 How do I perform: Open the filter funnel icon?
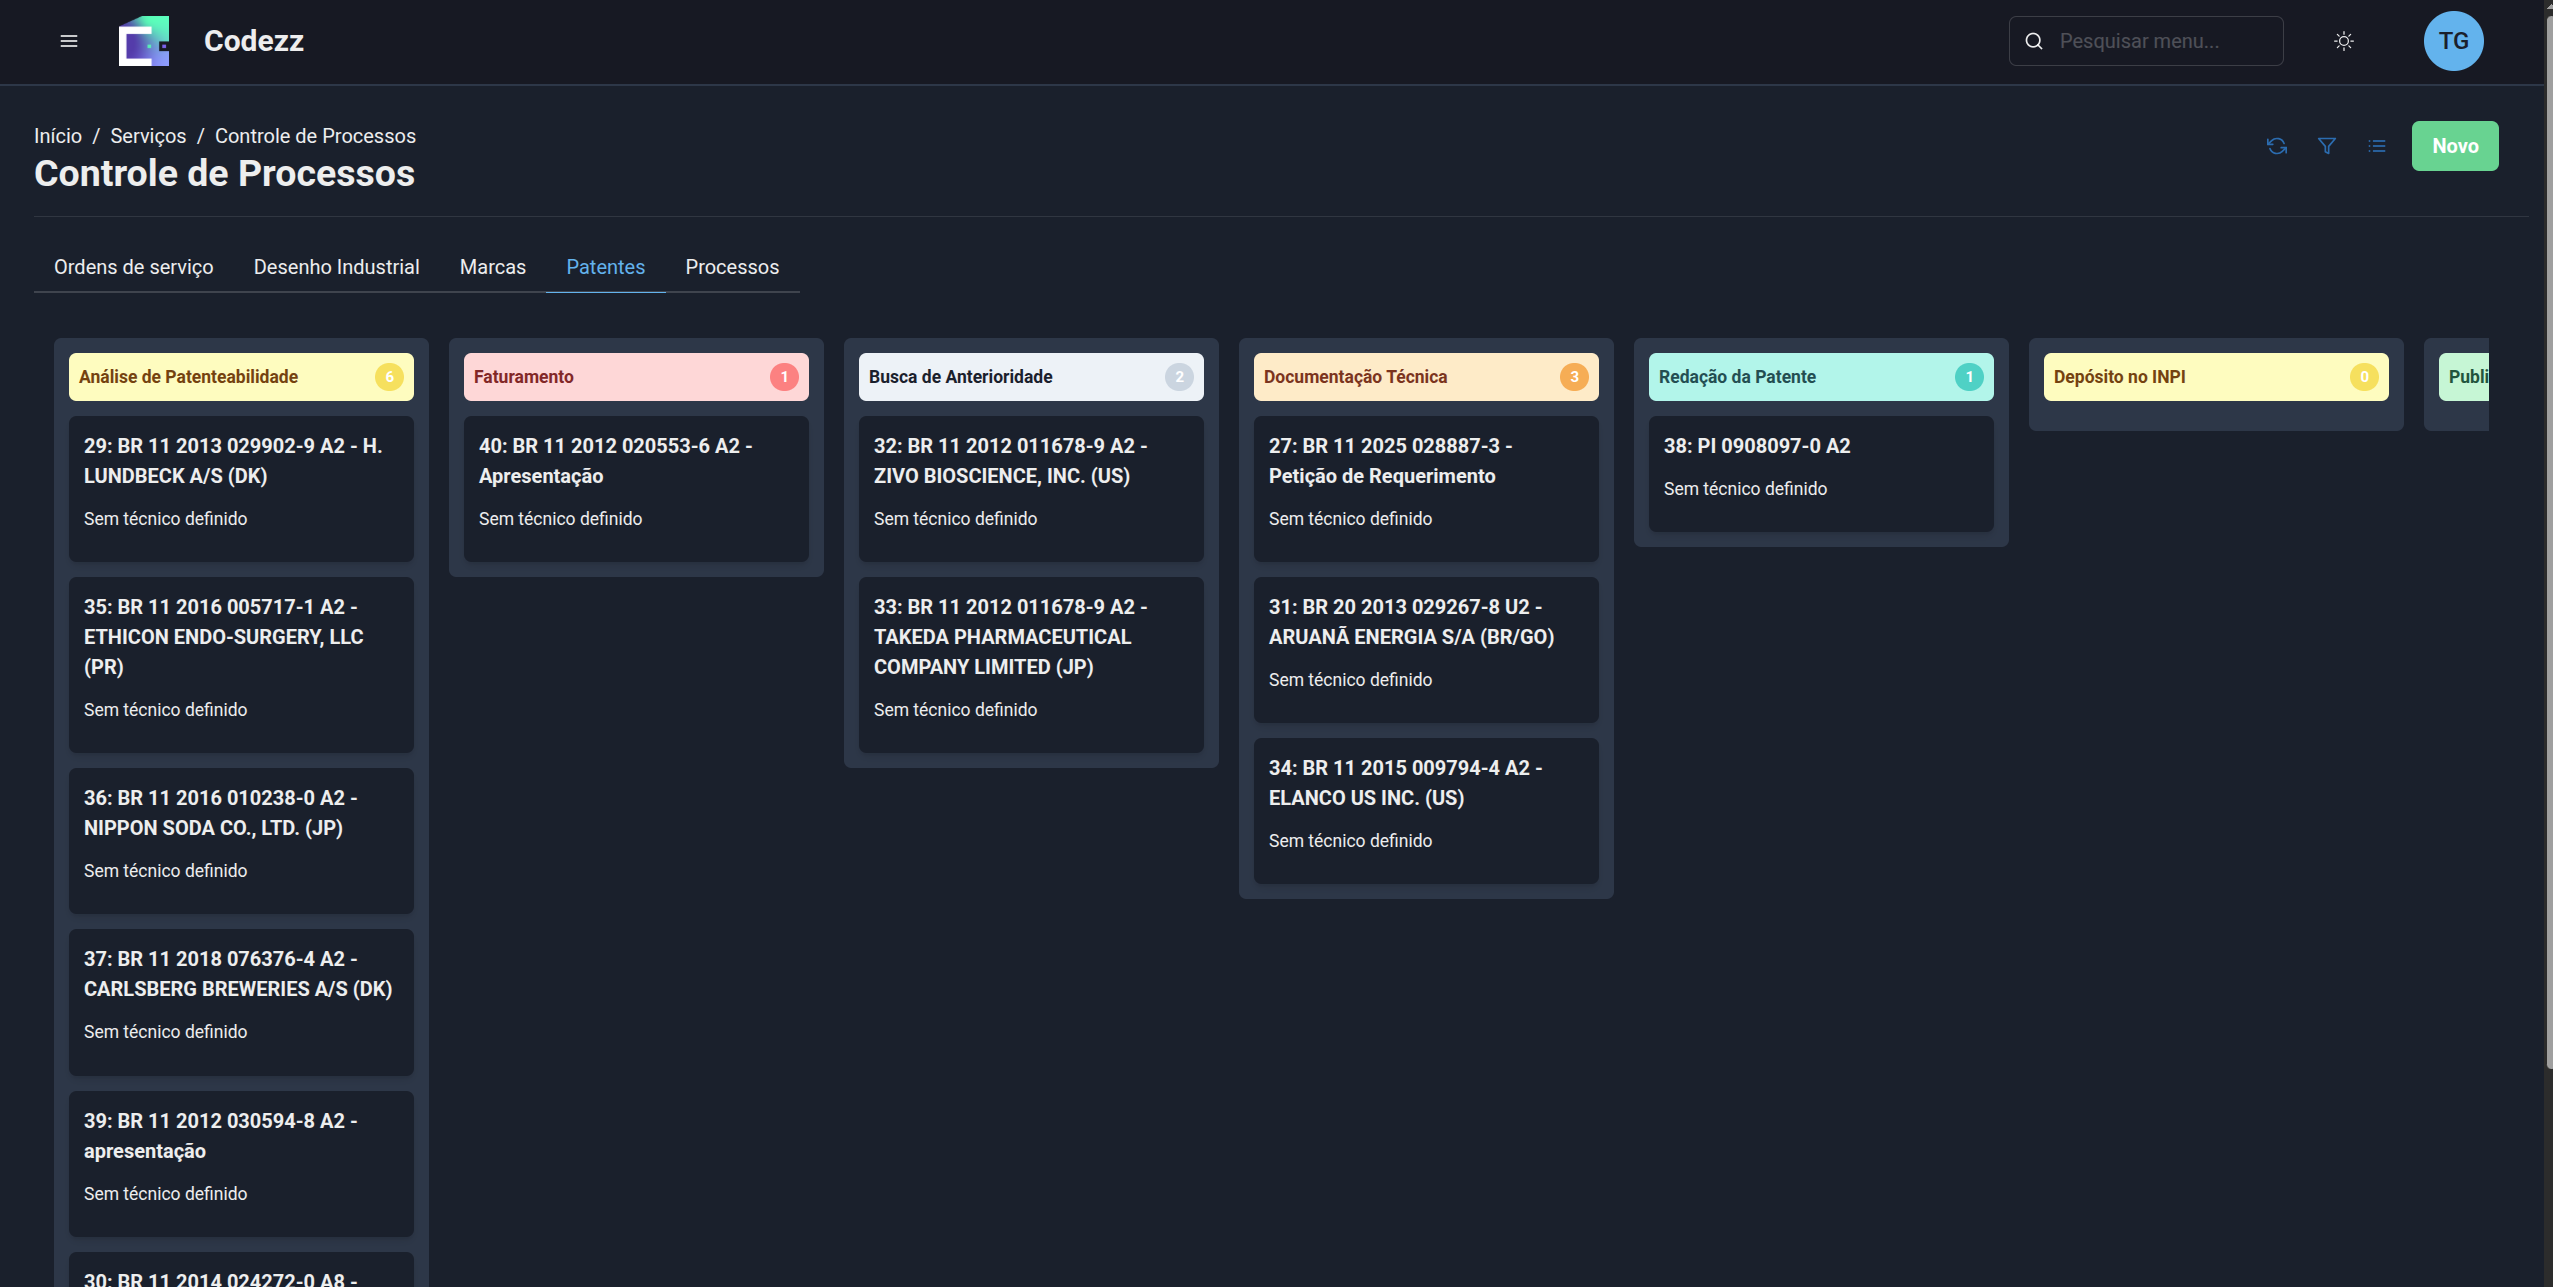point(2327,146)
